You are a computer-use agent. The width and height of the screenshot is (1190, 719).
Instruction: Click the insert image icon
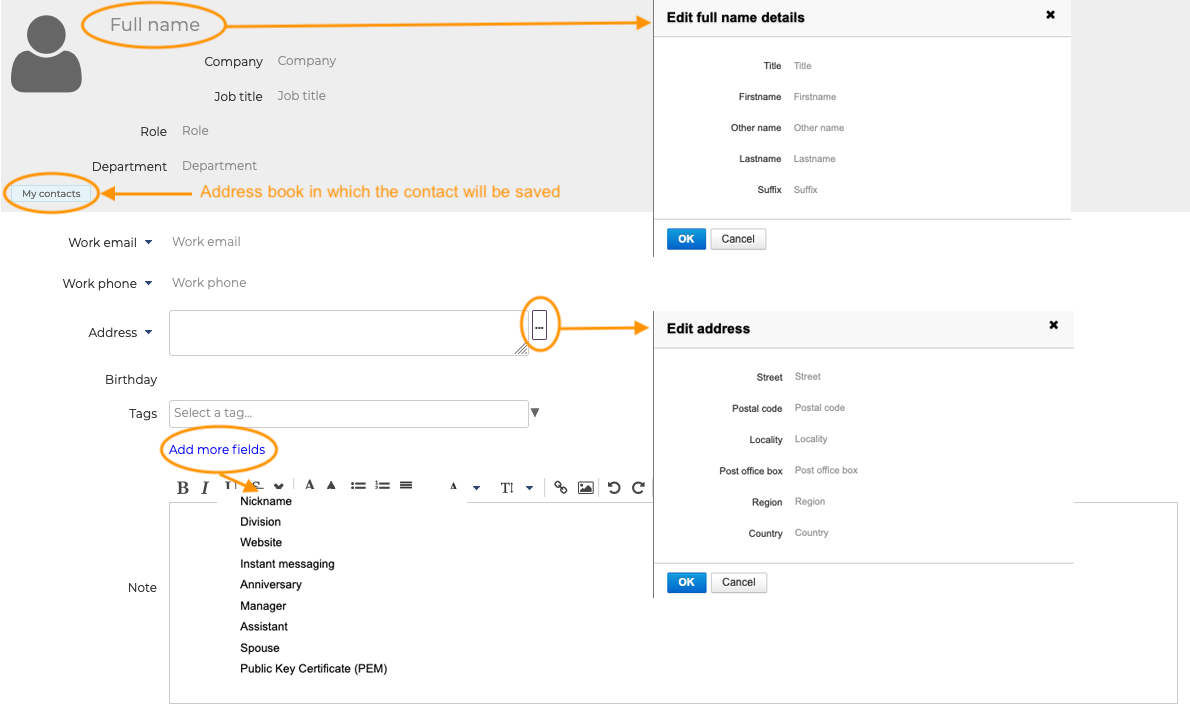click(586, 488)
